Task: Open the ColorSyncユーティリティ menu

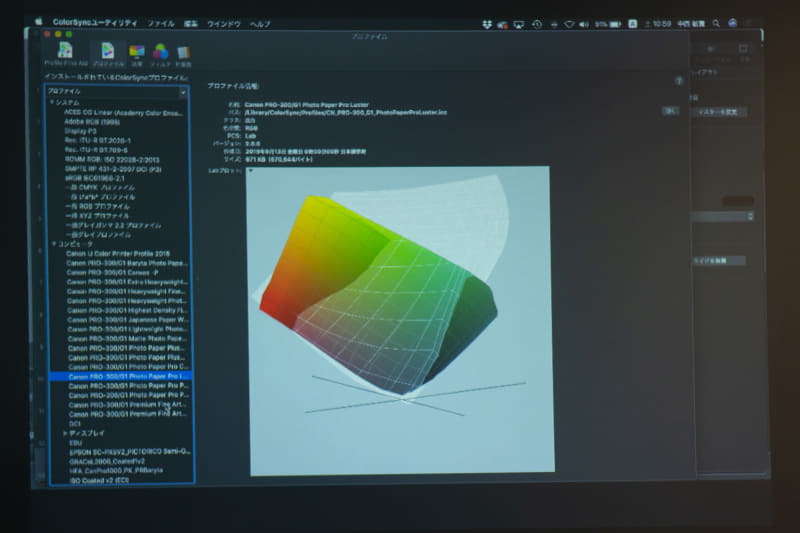Action: pos(95,22)
